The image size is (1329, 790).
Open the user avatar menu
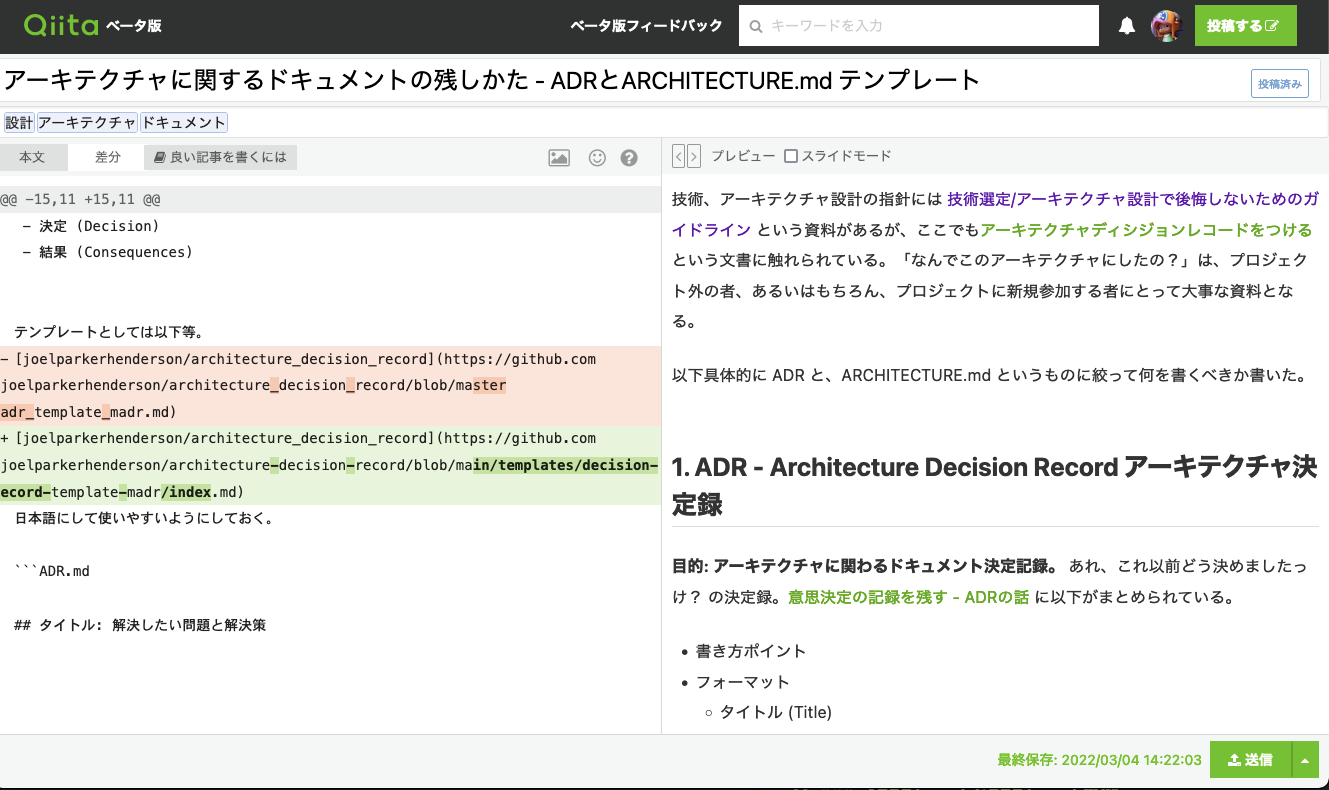[x=1166, y=25]
